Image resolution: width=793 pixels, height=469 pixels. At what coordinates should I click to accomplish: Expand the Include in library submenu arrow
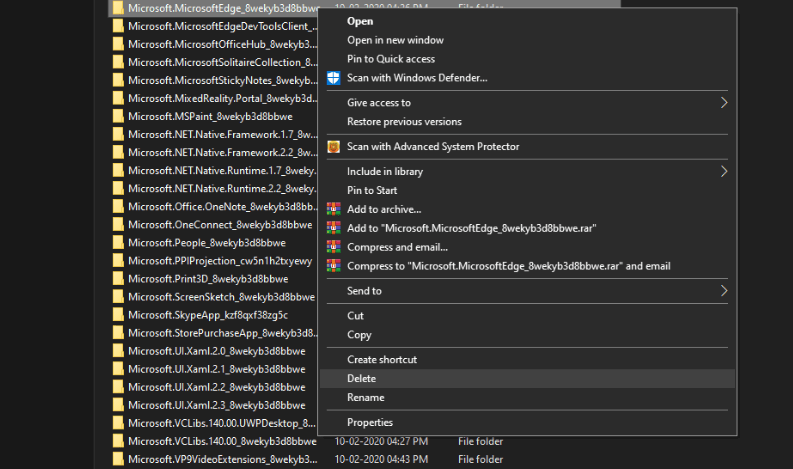(x=724, y=171)
